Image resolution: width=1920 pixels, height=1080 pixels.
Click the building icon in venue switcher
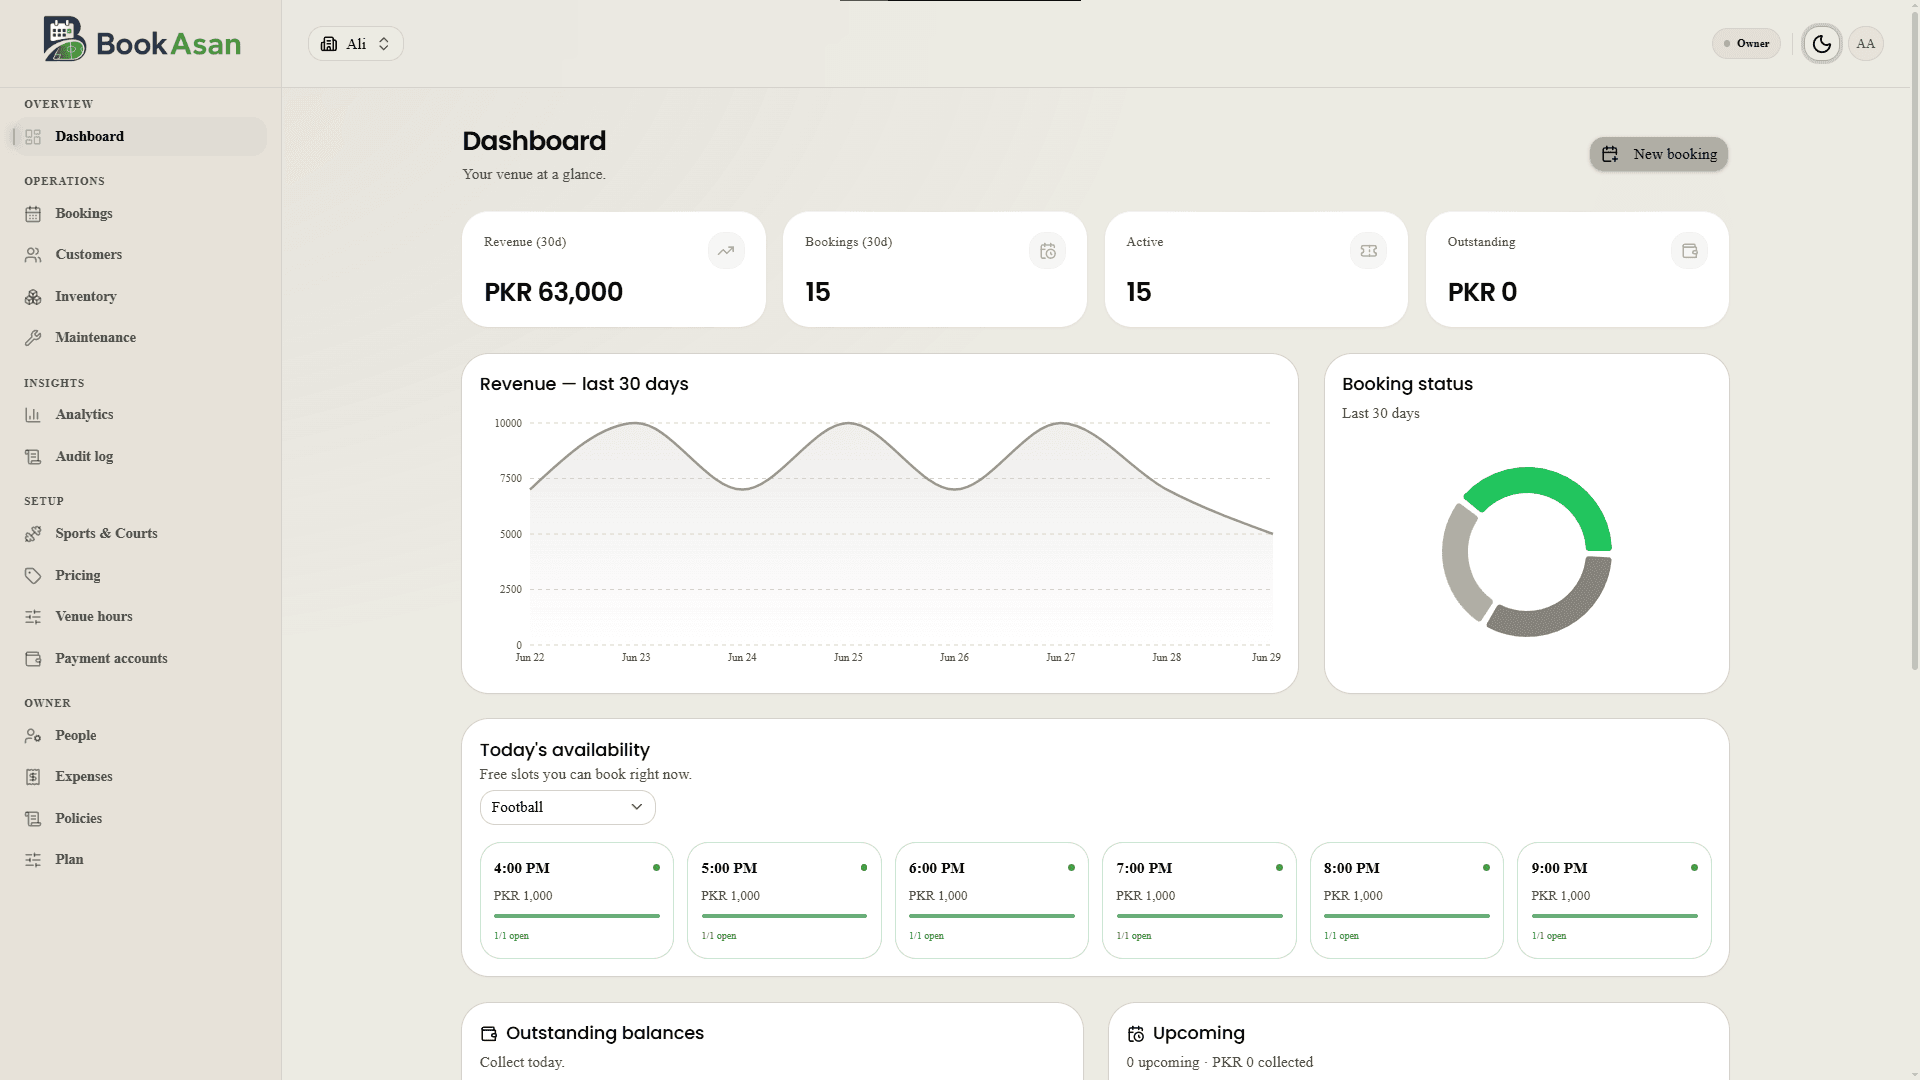click(329, 44)
